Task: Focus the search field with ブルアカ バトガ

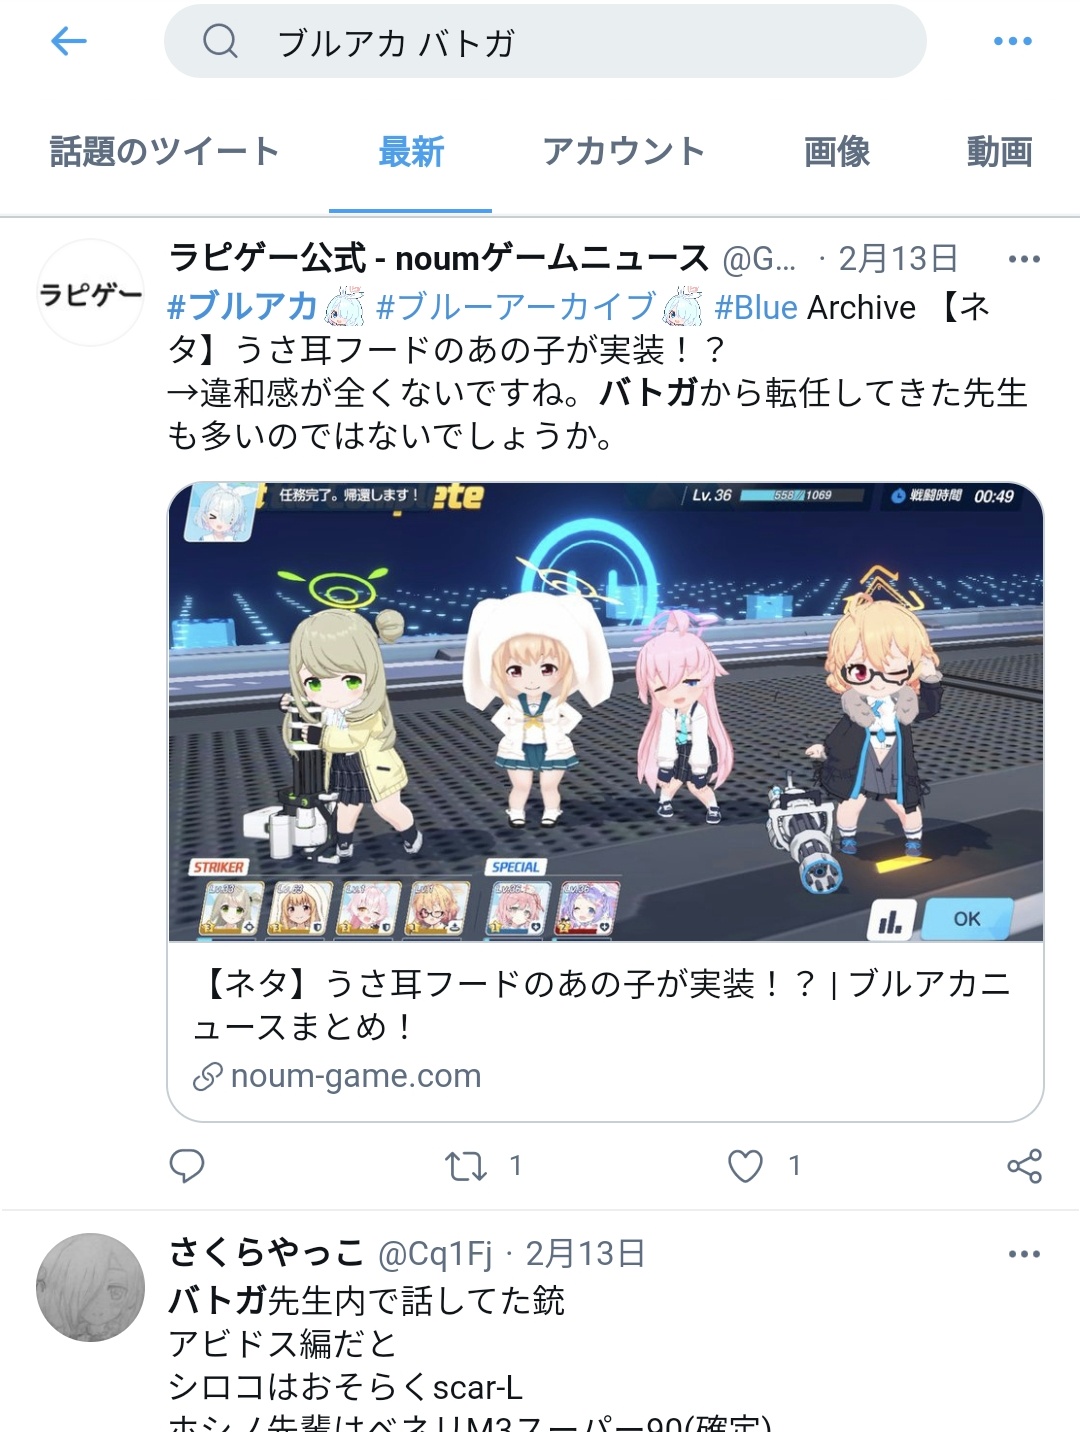Action: 545,41
